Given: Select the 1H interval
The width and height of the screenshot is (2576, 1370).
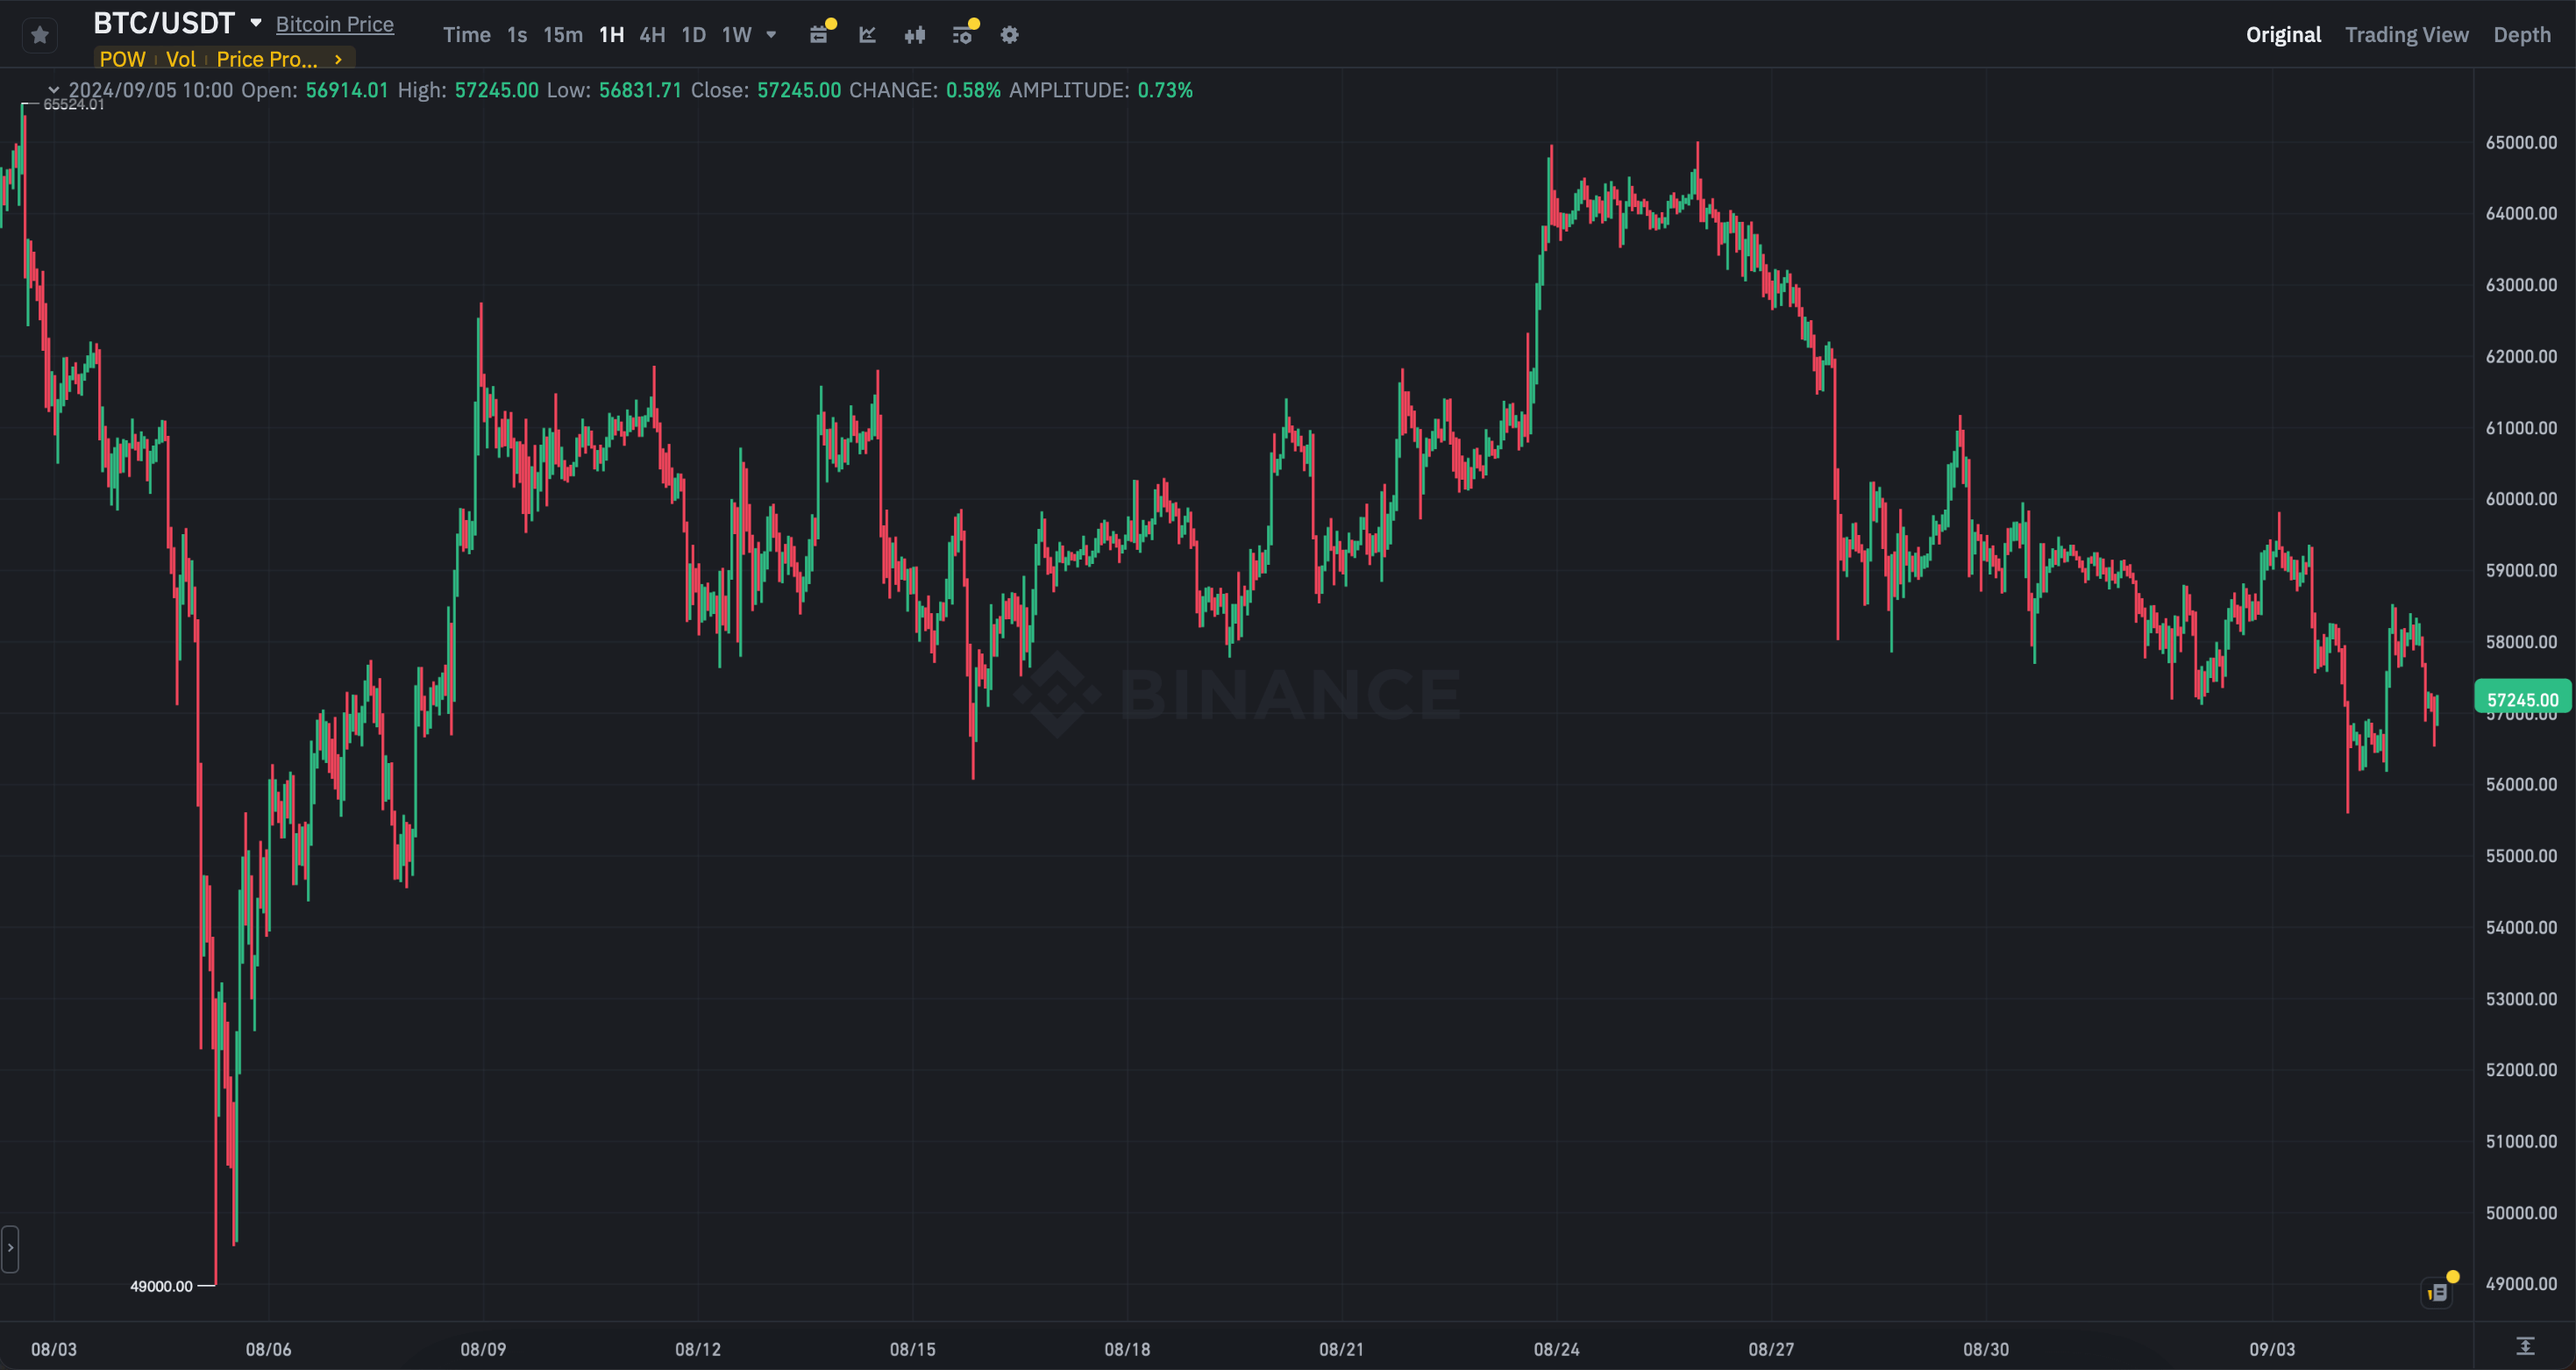Looking at the screenshot, I should click(611, 35).
